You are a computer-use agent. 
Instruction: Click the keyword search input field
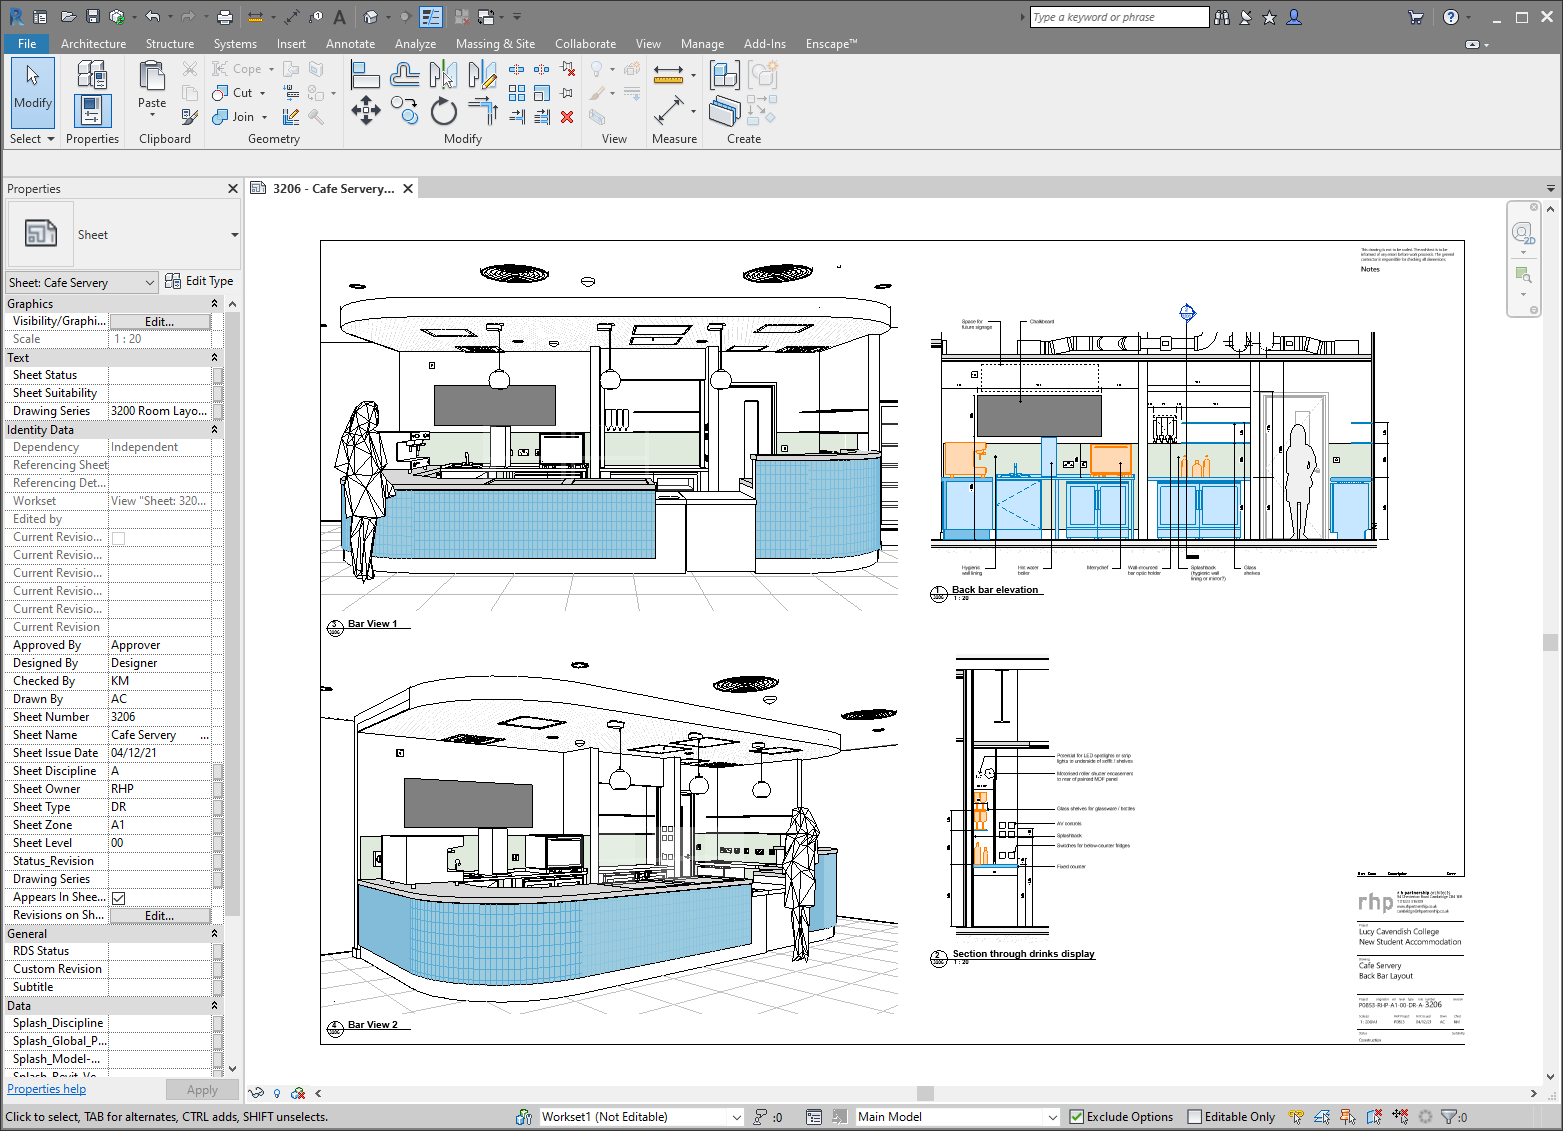click(x=1118, y=17)
